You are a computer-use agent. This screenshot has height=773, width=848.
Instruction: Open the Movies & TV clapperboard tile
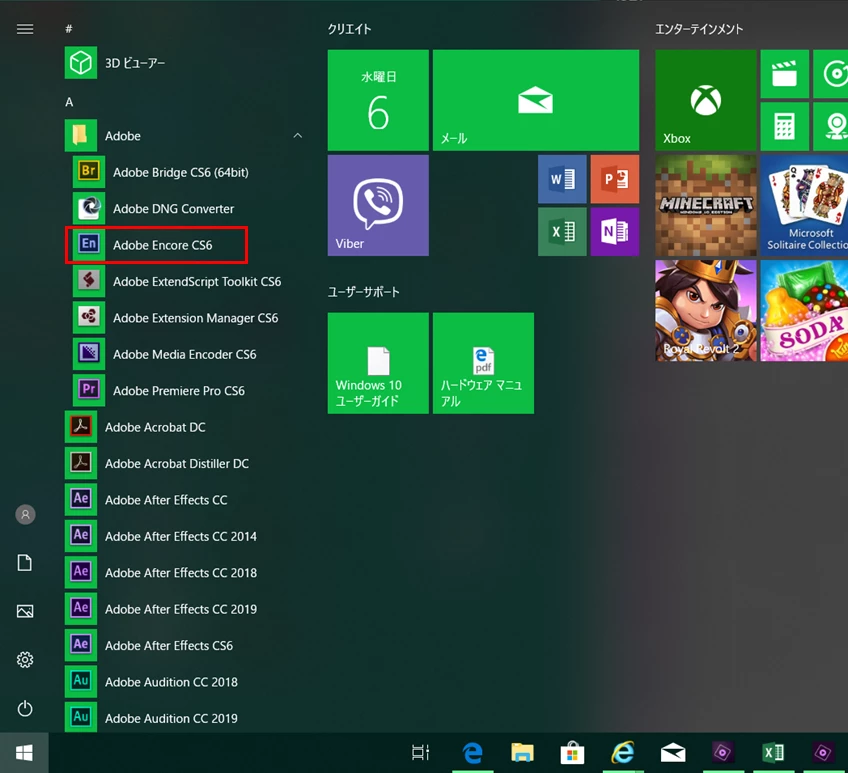[785, 74]
